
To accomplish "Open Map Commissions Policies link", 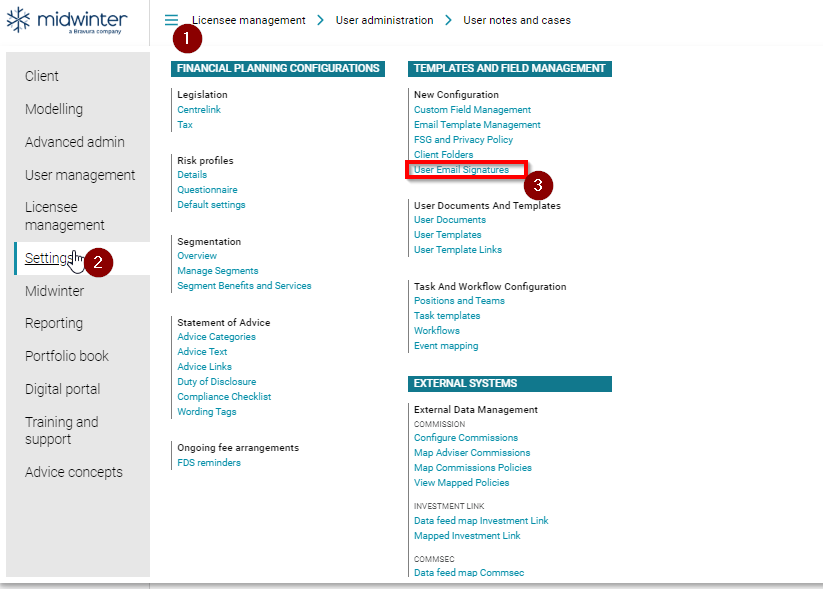I will click(x=473, y=468).
